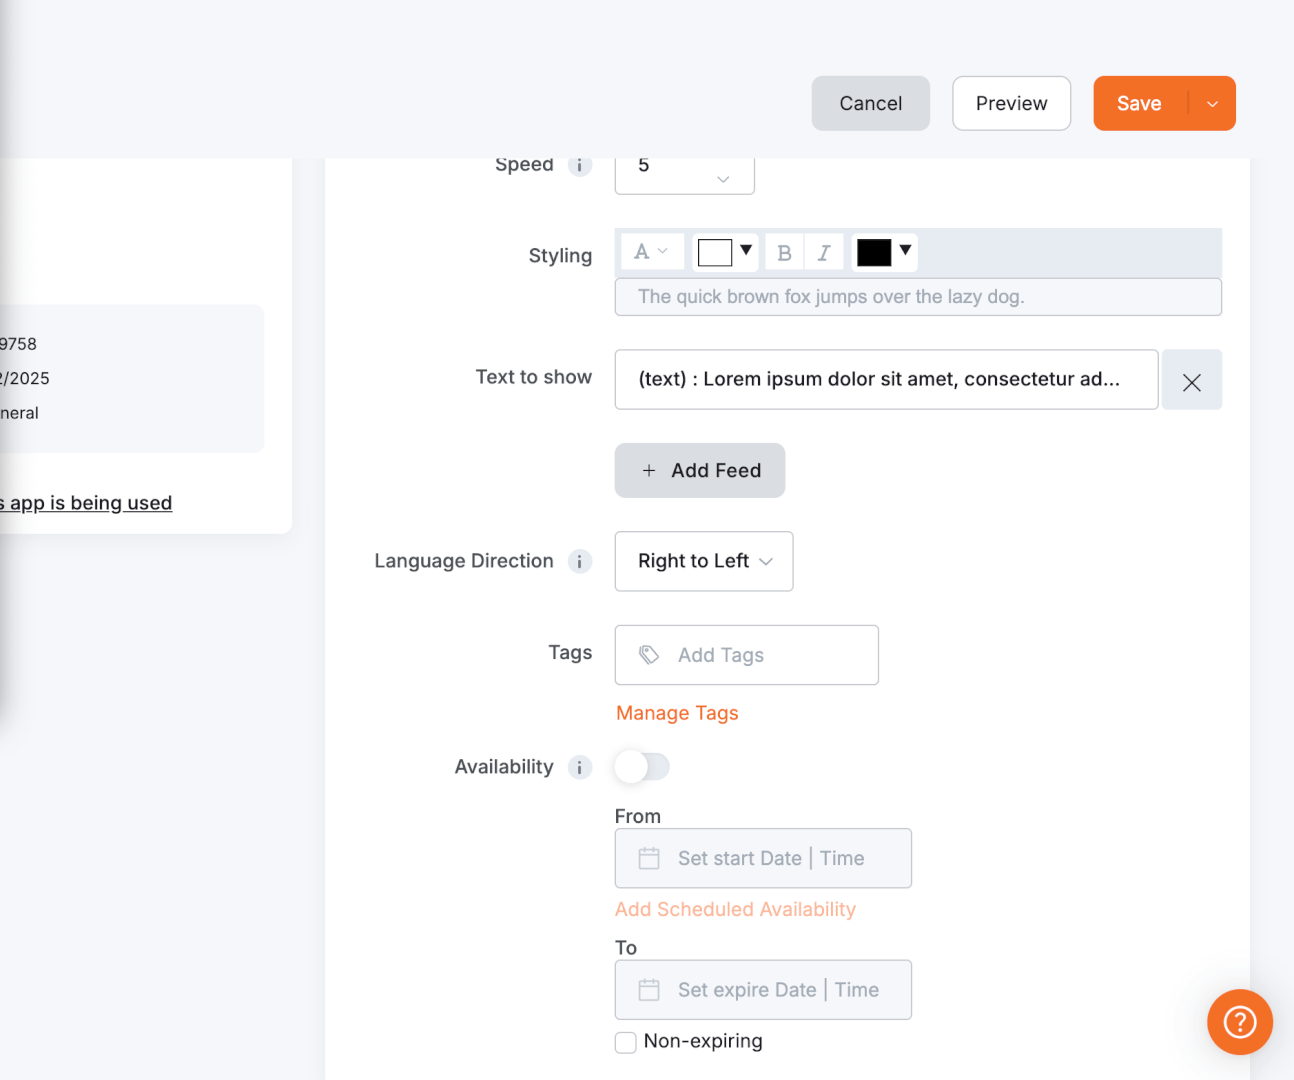
Task: Open the Language Direction dropdown
Action: click(703, 561)
